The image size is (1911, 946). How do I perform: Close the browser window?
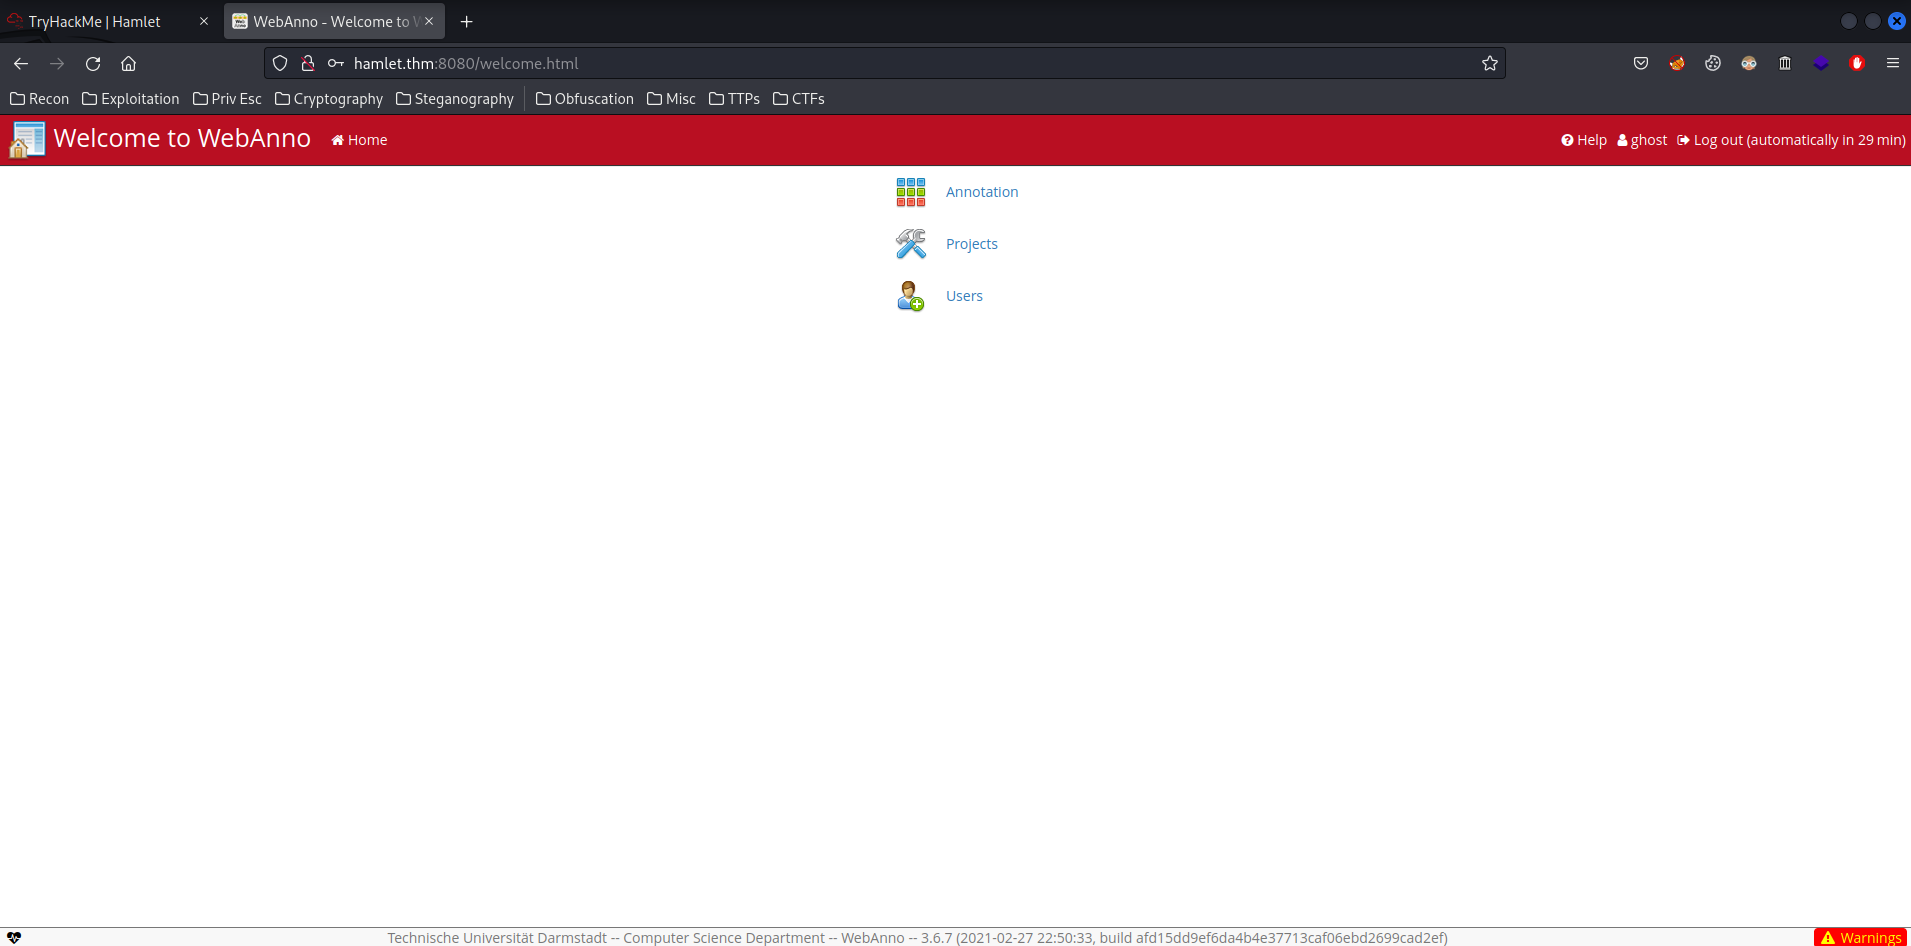coord(1896,21)
